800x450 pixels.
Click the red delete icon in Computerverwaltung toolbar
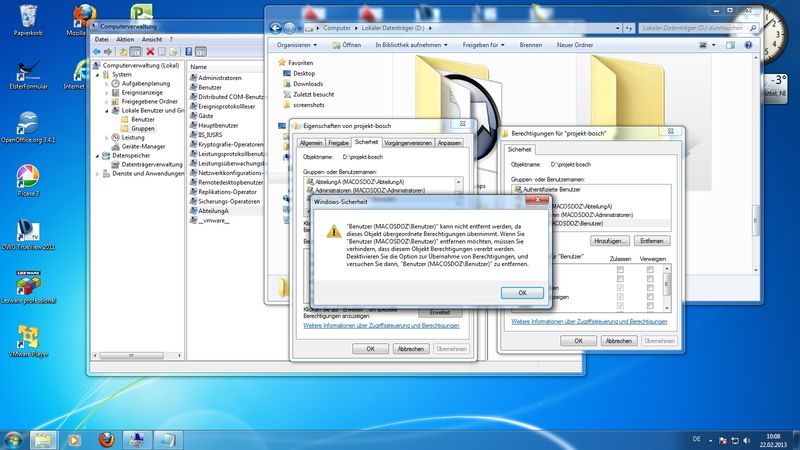(x=150, y=51)
